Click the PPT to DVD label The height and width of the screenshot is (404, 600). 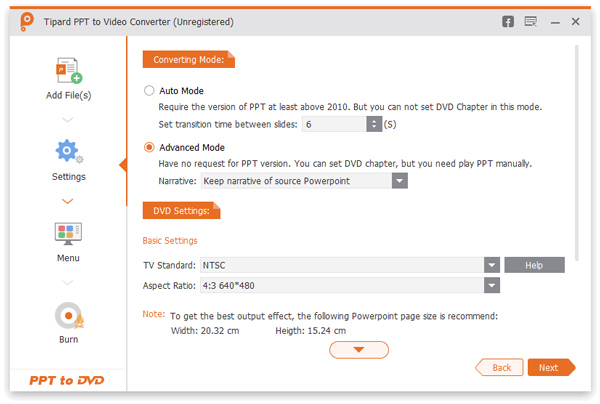tap(67, 380)
